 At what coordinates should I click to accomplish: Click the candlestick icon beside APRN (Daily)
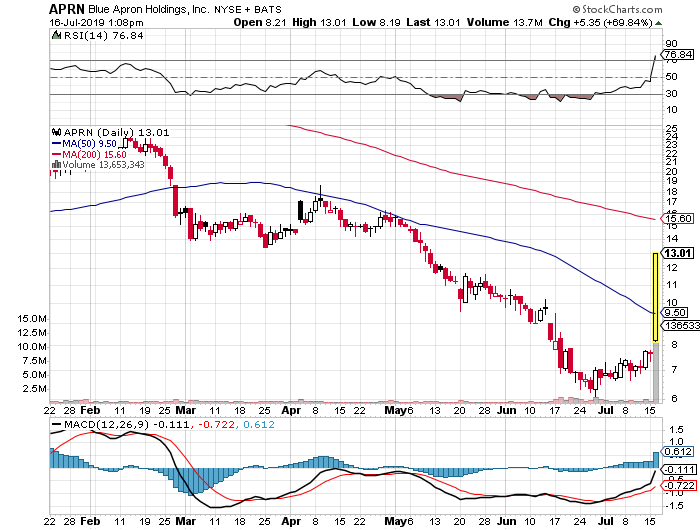pyautogui.click(x=56, y=132)
